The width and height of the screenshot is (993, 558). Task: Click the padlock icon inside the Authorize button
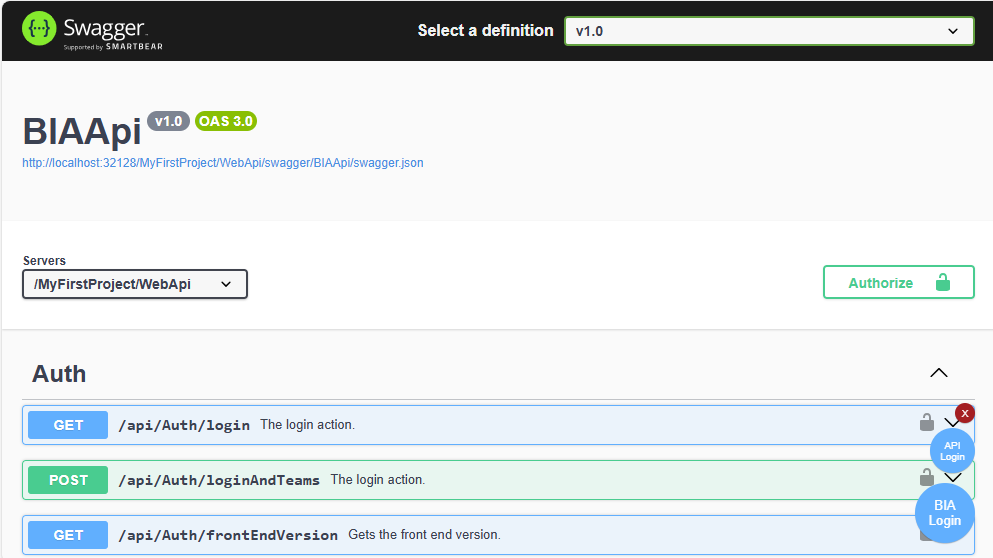(942, 283)
